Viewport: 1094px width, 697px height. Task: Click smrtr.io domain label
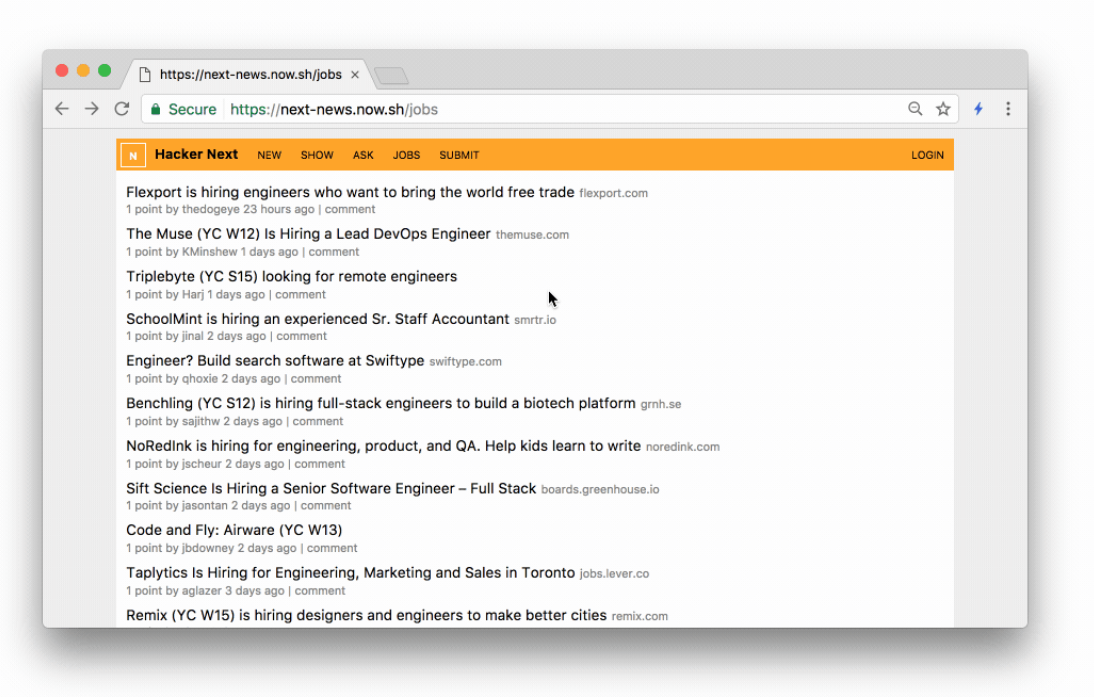pos(535,320)
